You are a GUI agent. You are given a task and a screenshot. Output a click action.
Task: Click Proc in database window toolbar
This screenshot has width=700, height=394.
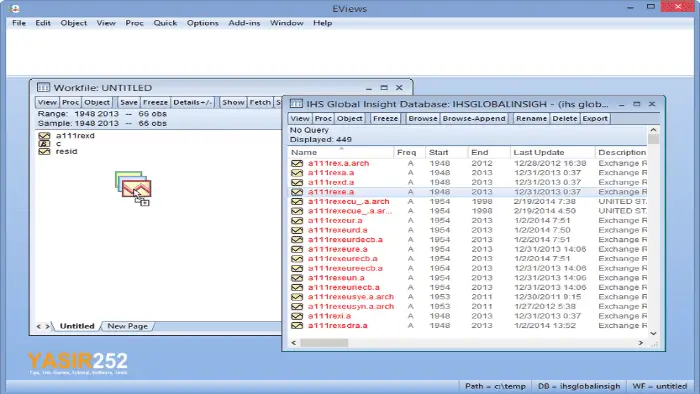pyautogui.click(x=323, y=119)
